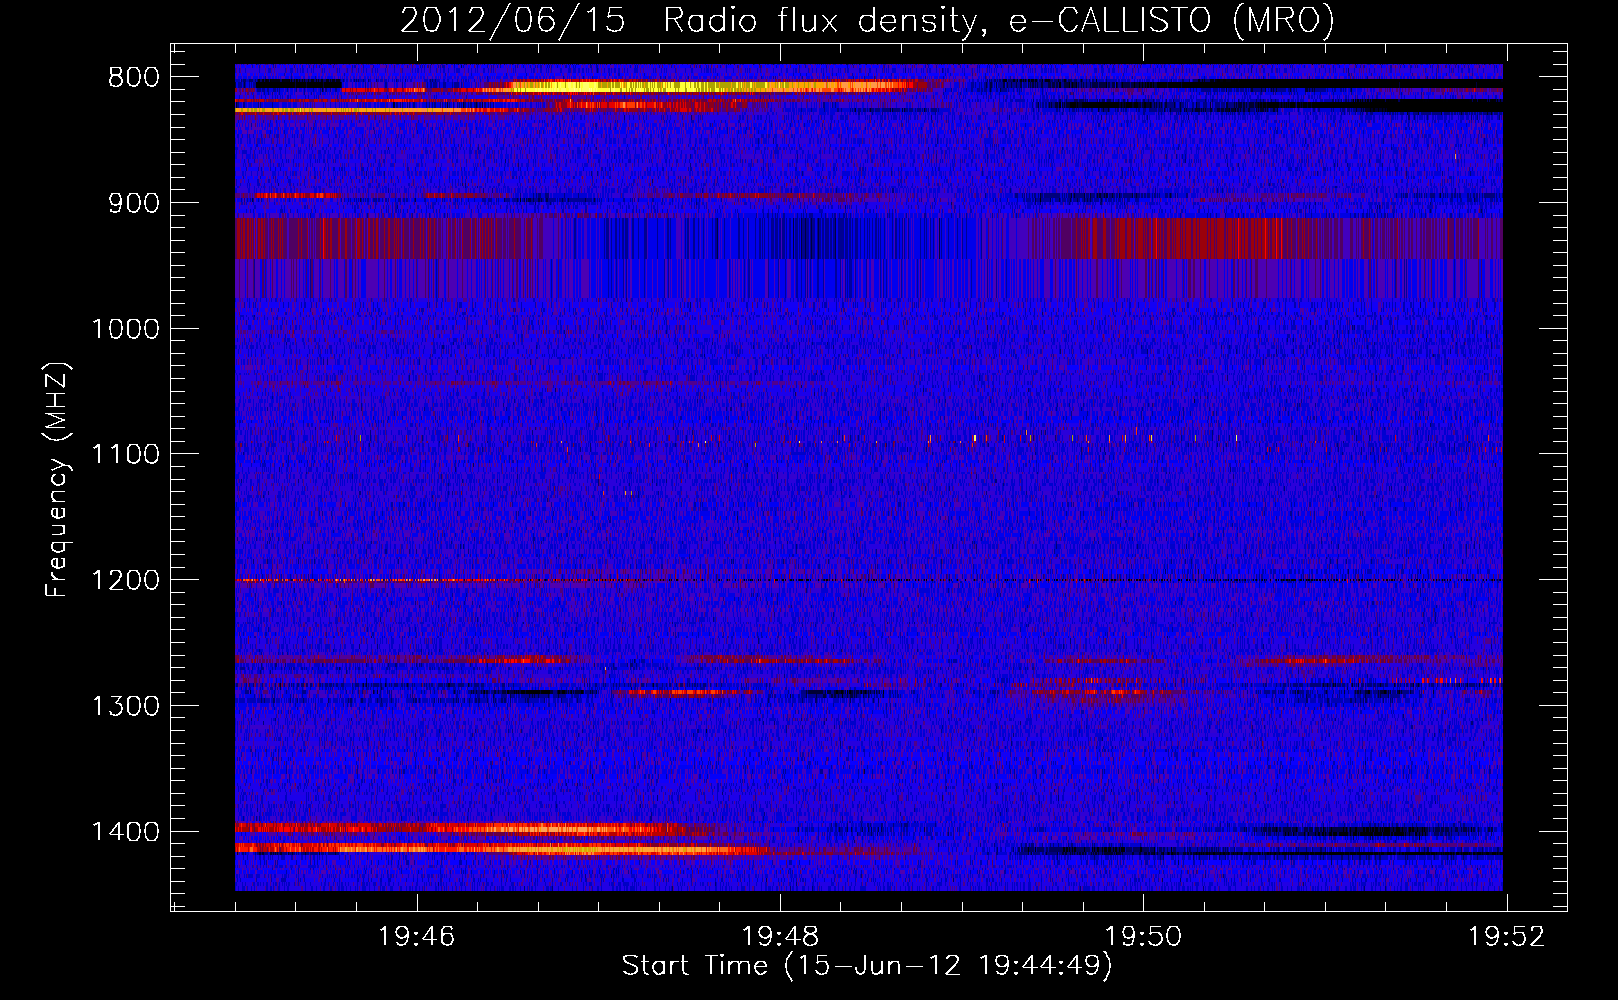Click the 1200 frequency tick label

pyautogui.click(x=125, y=581)
